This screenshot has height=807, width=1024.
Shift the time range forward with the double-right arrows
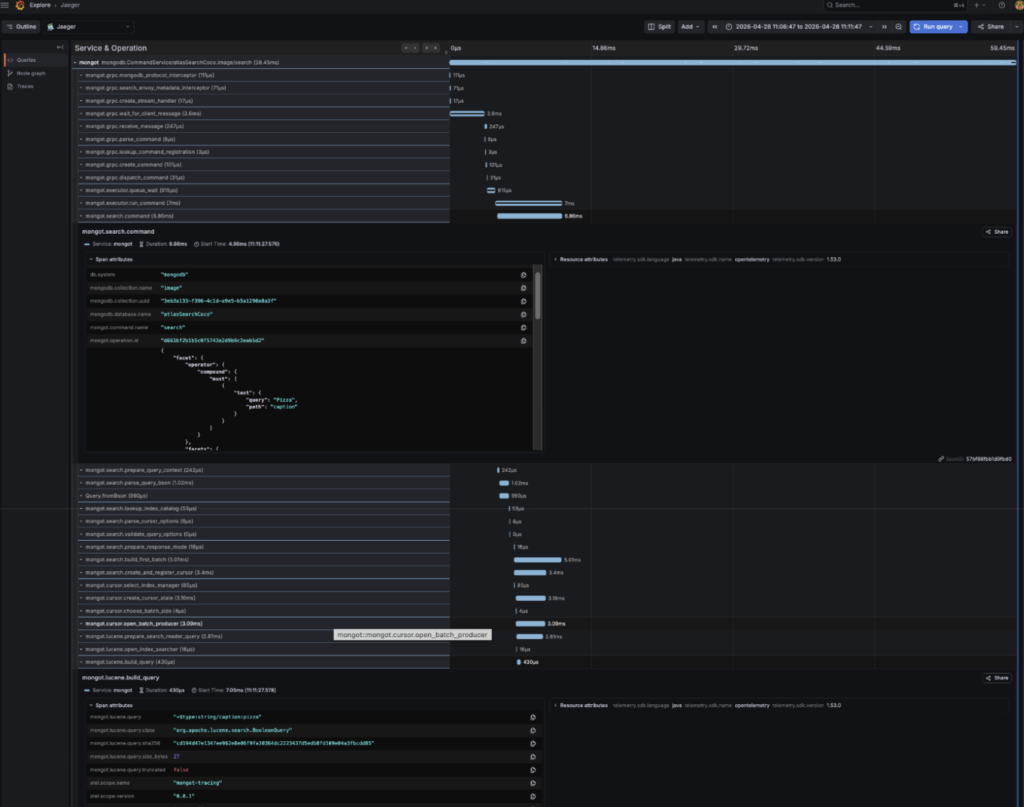[884, 27]
